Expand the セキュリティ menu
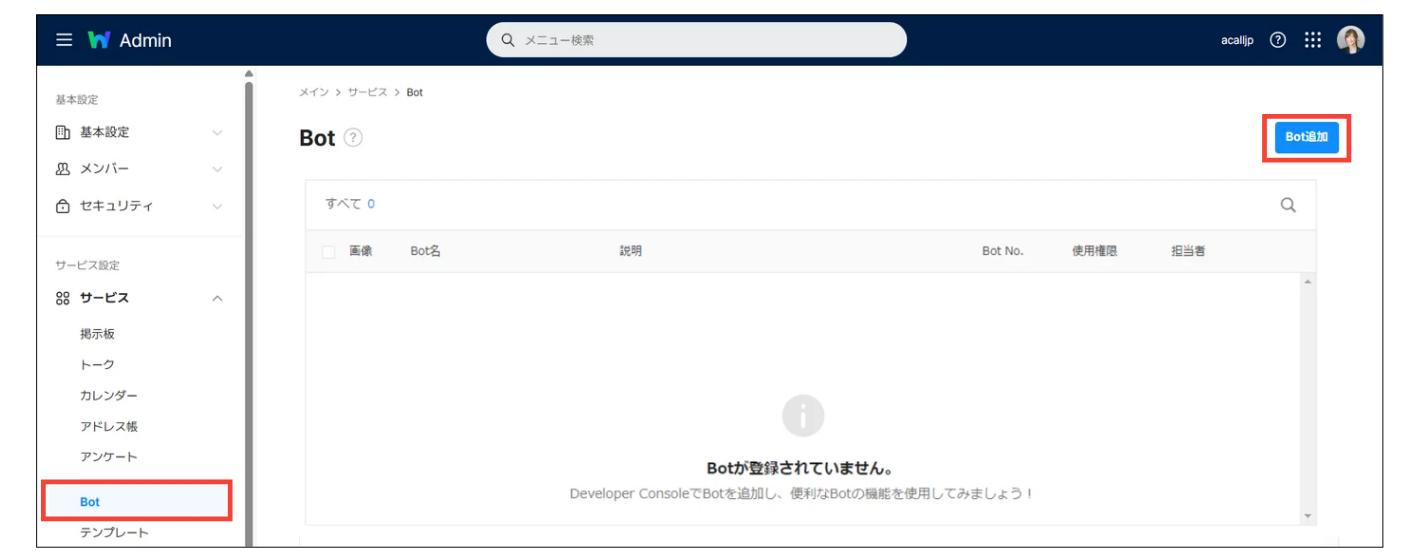This screenshot has width=1419, height=560. click(137, 206)
